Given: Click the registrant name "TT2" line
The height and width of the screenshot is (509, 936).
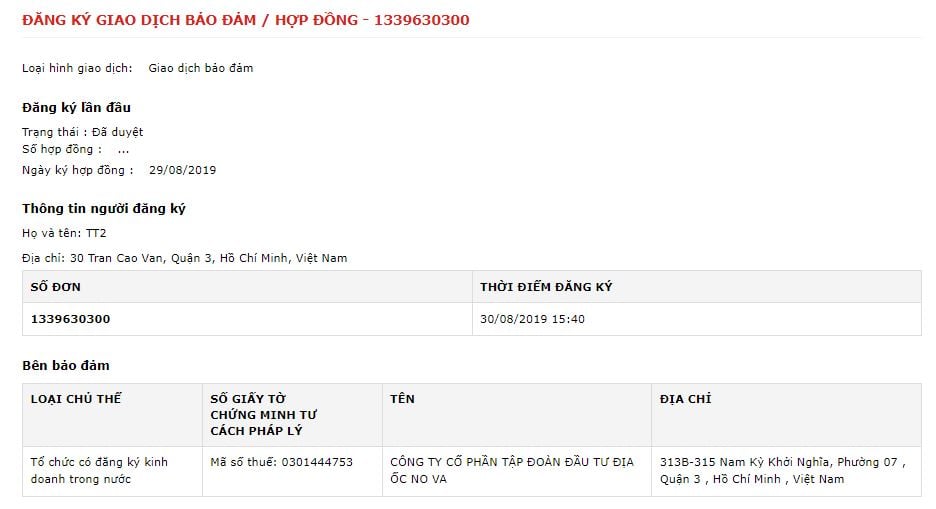Looking at the screenshot, I should tap(64, 233).
